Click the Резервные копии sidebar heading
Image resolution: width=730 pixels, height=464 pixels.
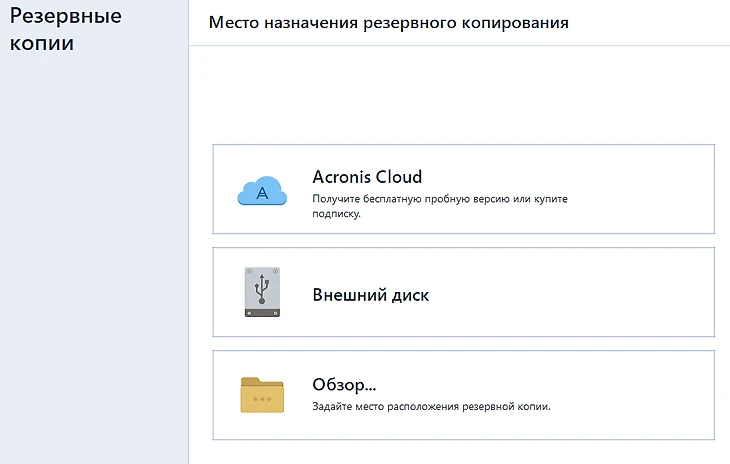pos(65,30)
